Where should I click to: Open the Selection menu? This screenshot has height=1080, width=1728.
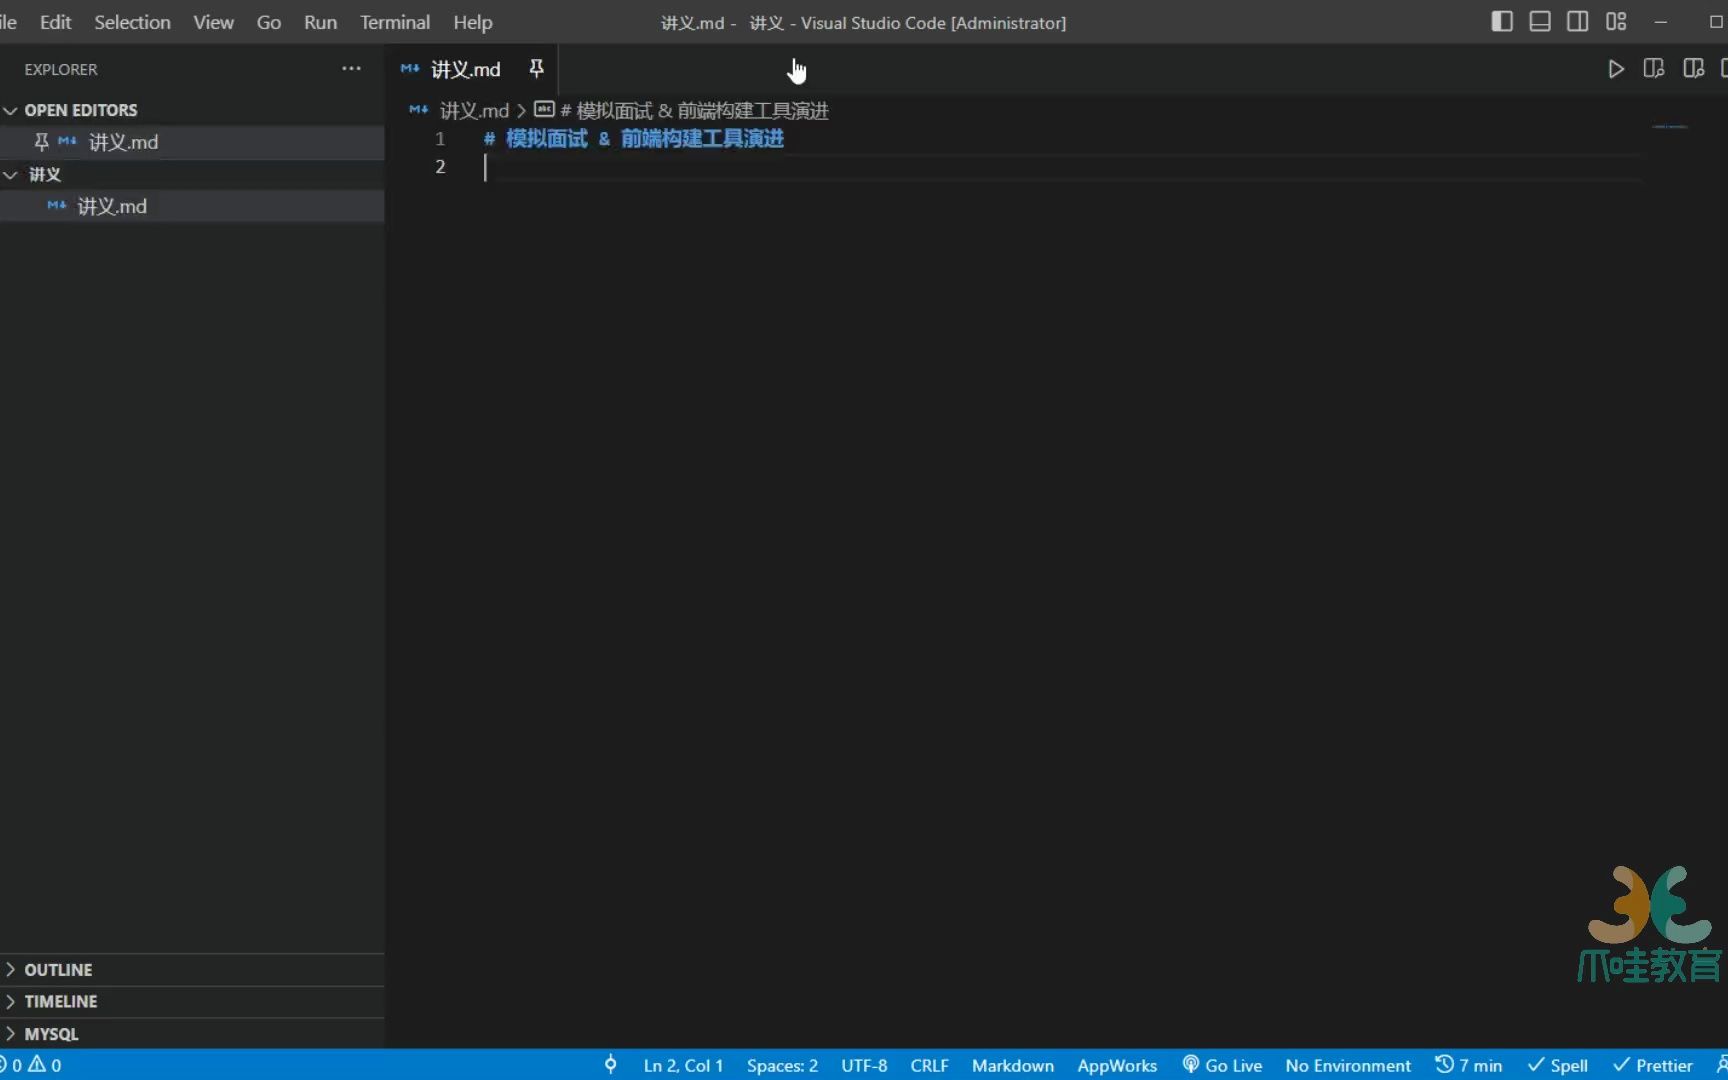[x=132, y=22]
